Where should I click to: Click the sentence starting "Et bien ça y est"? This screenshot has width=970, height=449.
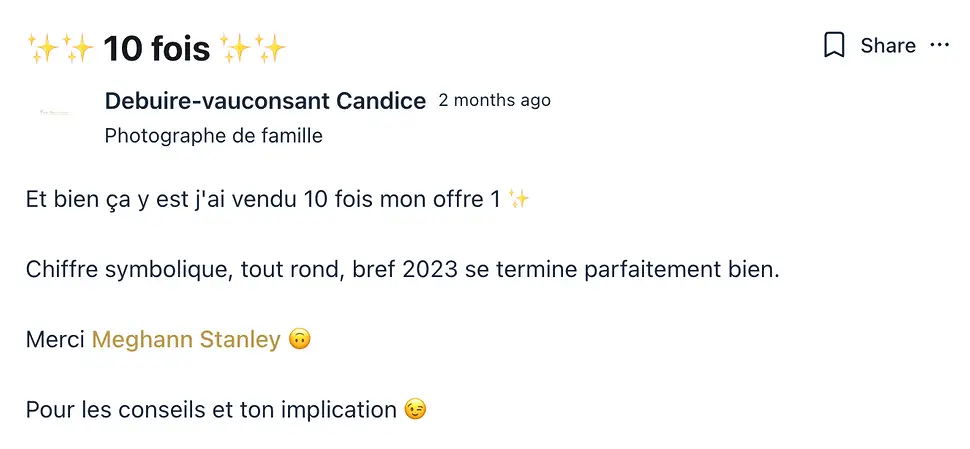pos(278,200)
